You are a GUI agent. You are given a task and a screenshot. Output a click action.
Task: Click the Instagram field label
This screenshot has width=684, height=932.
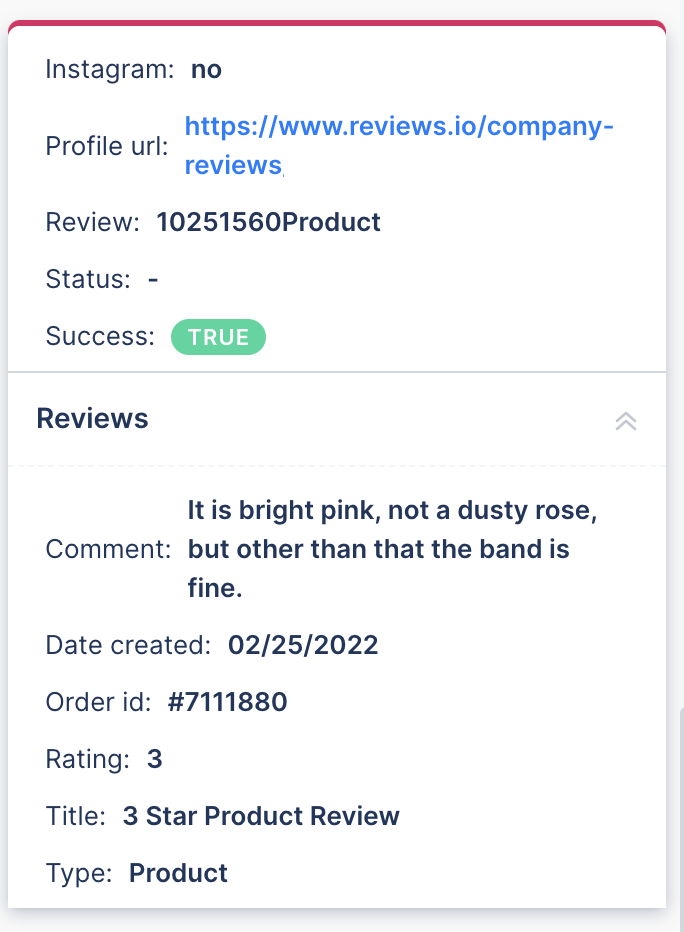(x=110, y=70)
